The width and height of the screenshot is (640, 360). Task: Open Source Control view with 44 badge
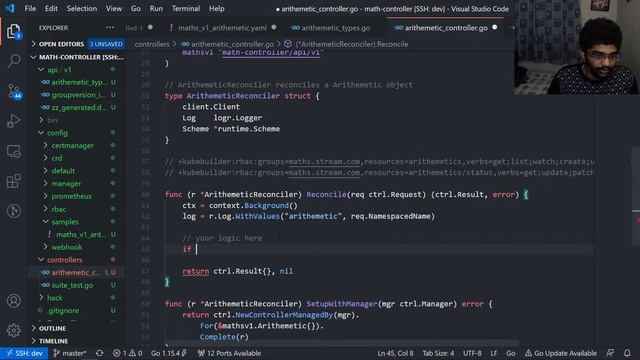point(14,91)
